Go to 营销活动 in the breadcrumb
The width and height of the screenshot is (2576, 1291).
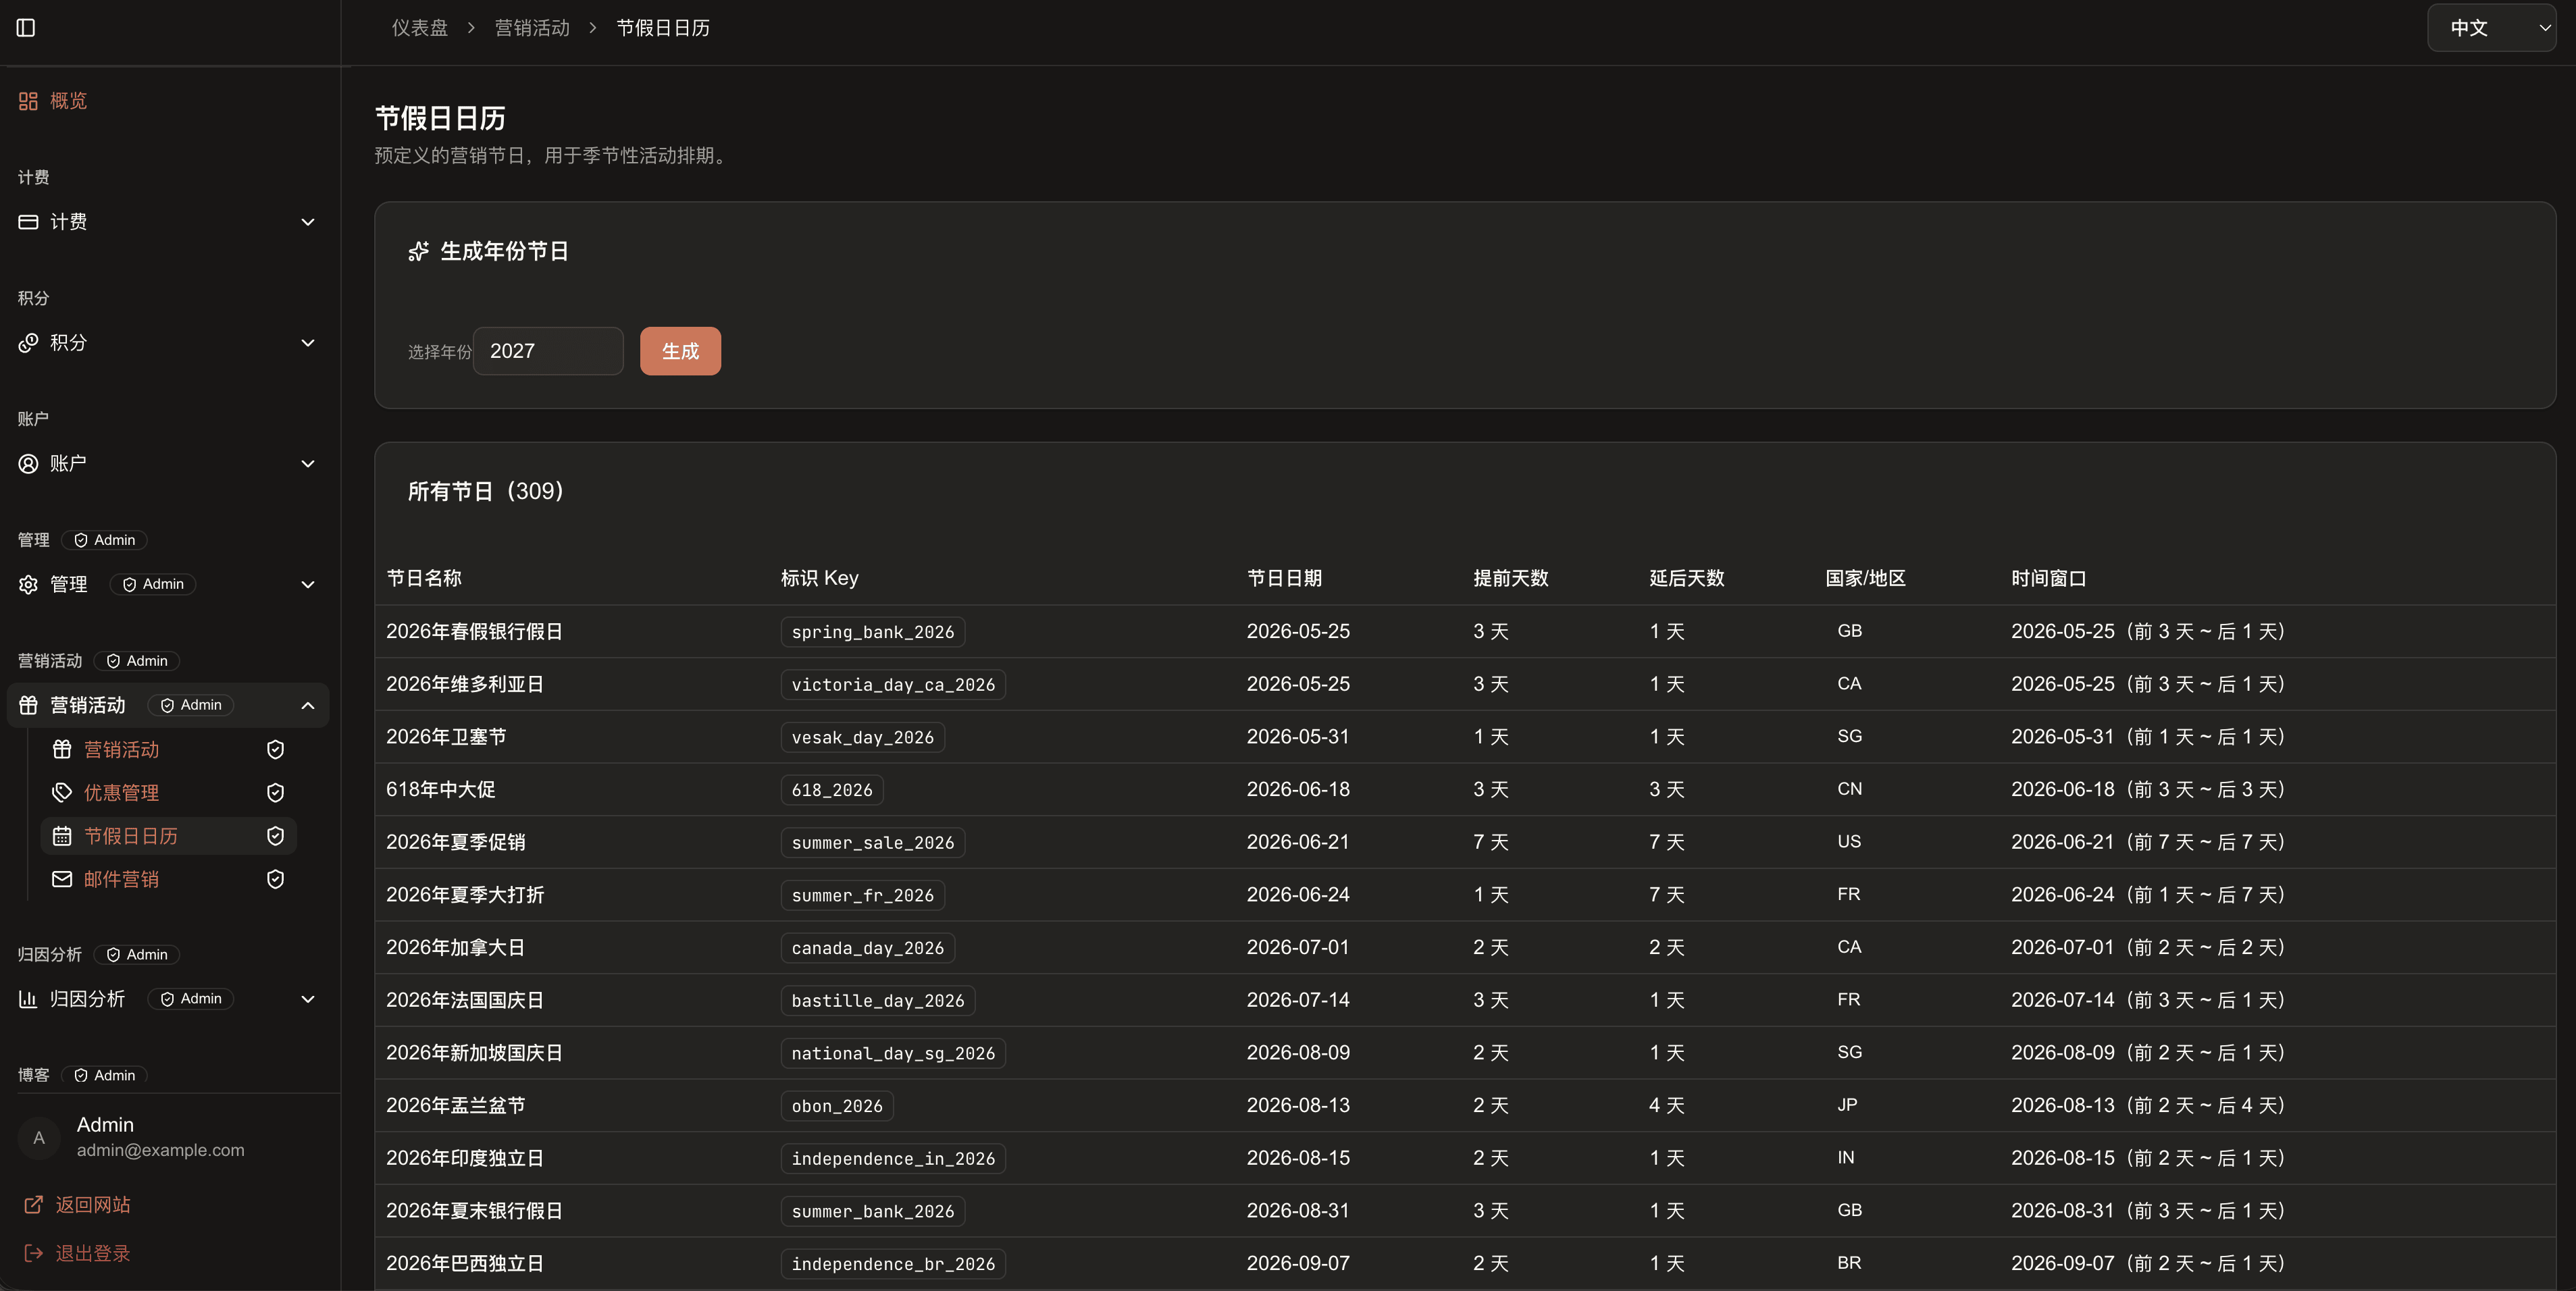point(532,28)
